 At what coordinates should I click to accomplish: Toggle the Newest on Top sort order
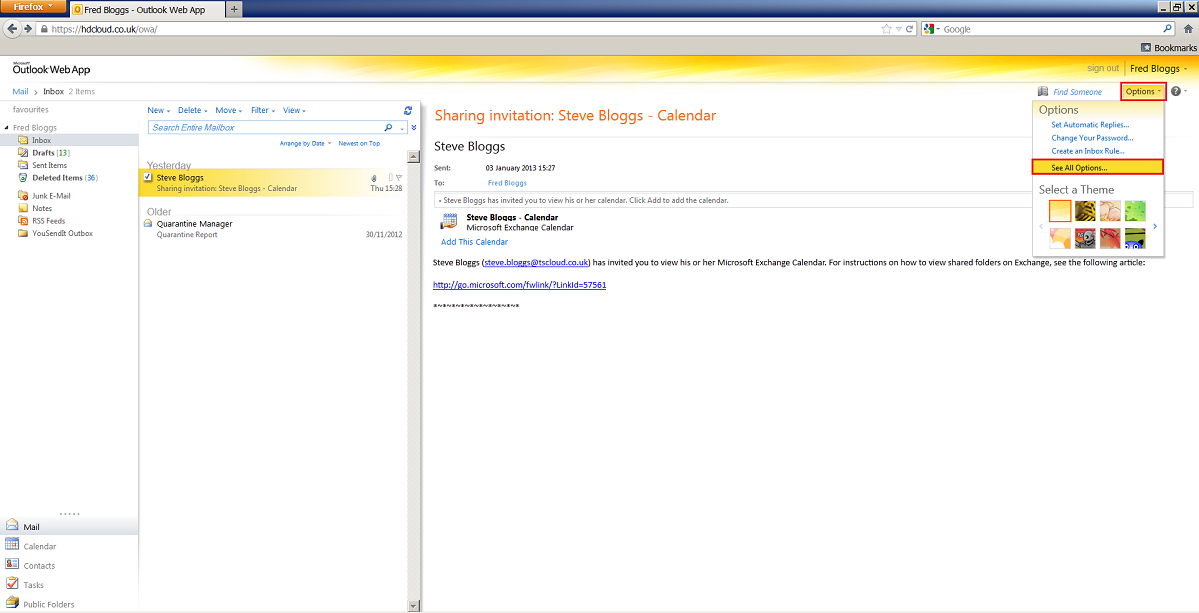[359, 143]
